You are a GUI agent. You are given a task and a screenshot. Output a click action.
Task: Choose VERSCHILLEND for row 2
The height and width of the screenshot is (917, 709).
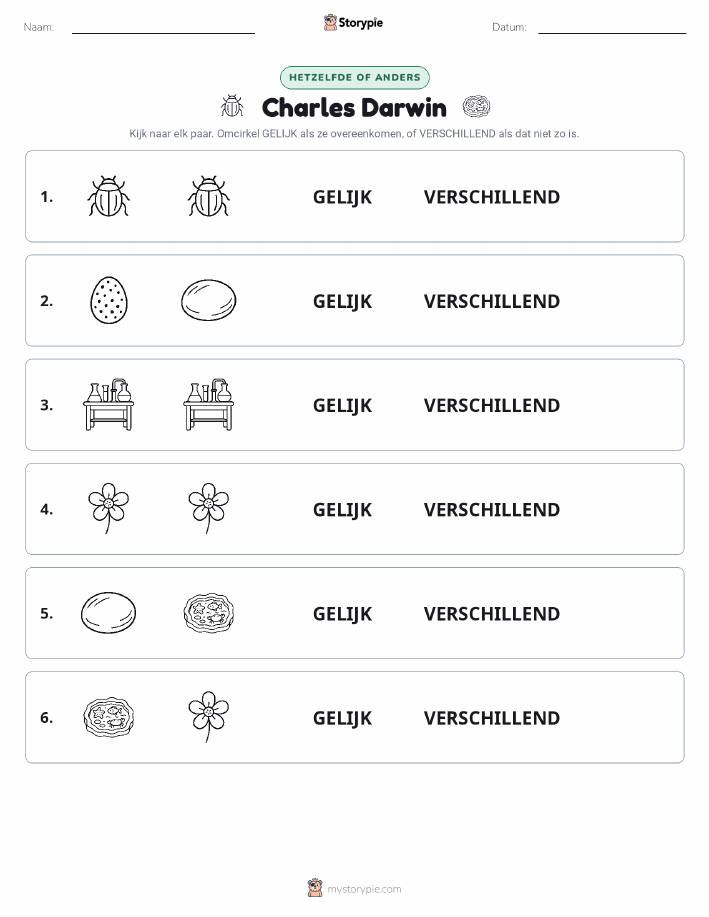coord(492,301)
